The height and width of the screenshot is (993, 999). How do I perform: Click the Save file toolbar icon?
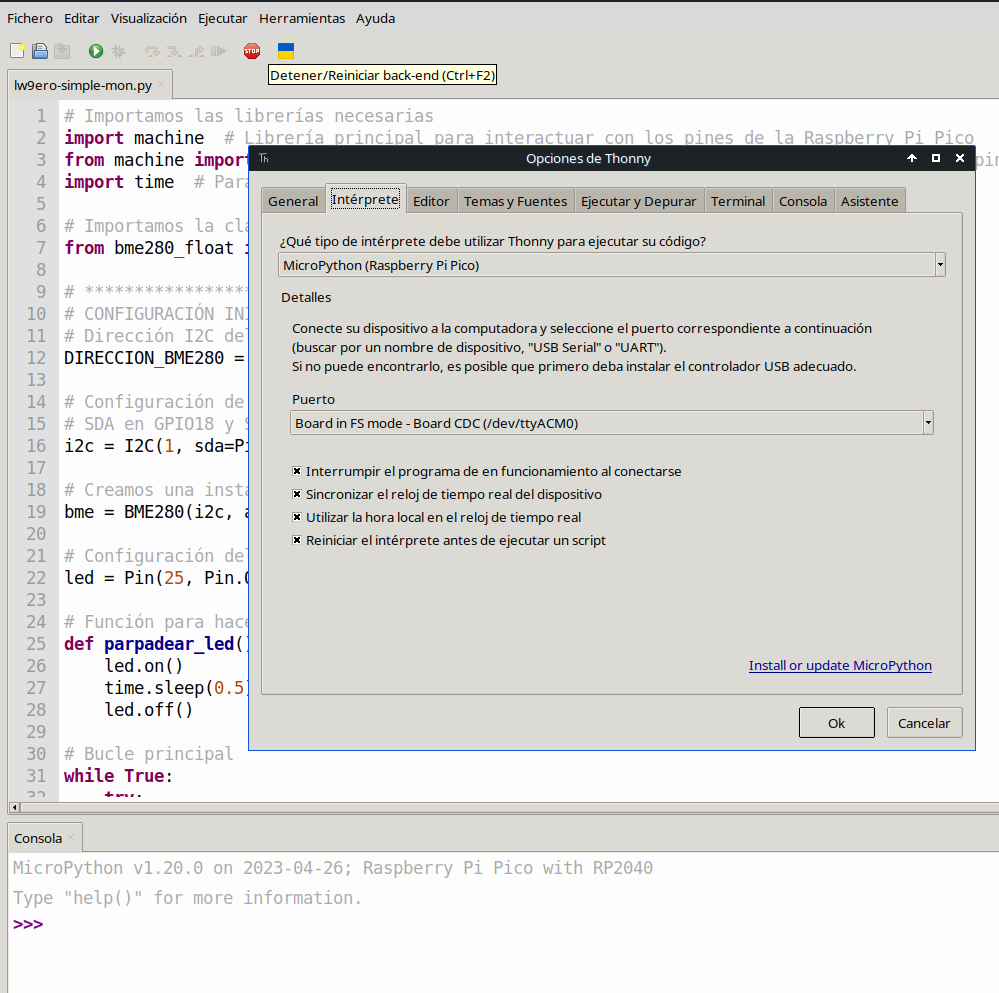[x=62, y=51]
